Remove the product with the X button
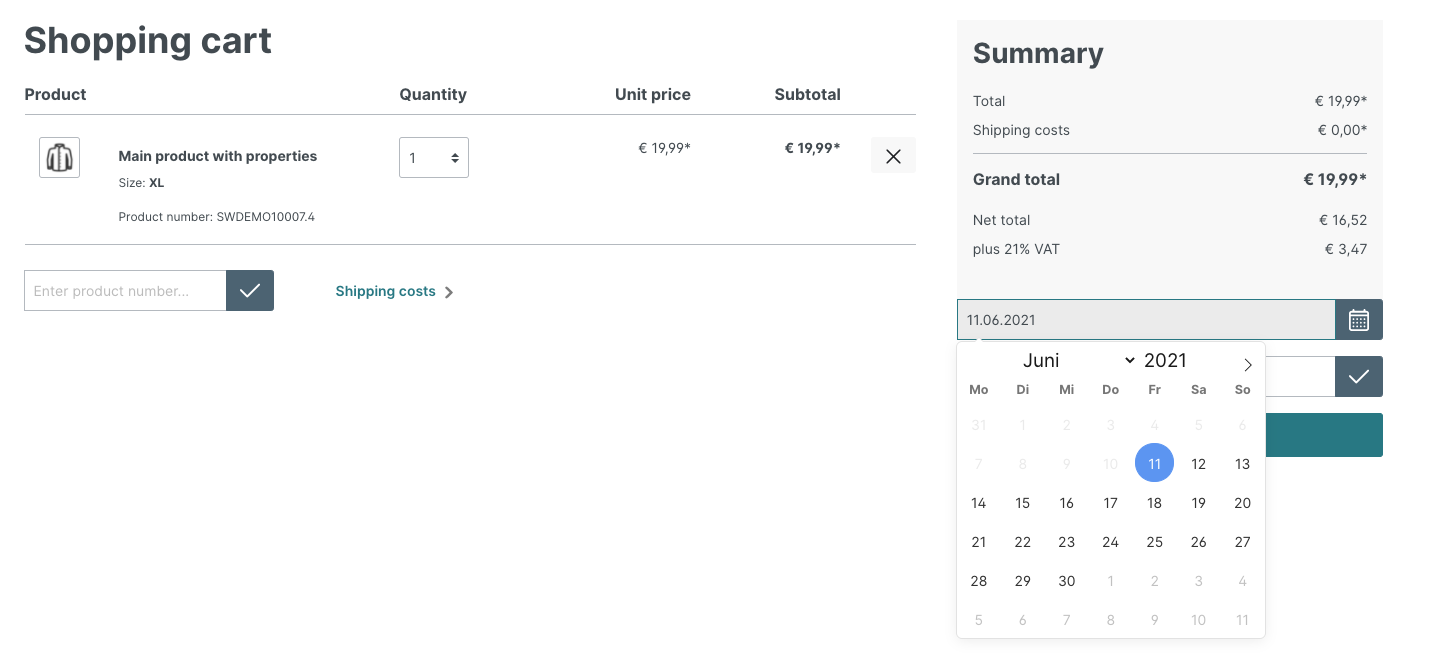Image resolution: width=1443 pixels, height=671 pixels. (x=893, y=156)
